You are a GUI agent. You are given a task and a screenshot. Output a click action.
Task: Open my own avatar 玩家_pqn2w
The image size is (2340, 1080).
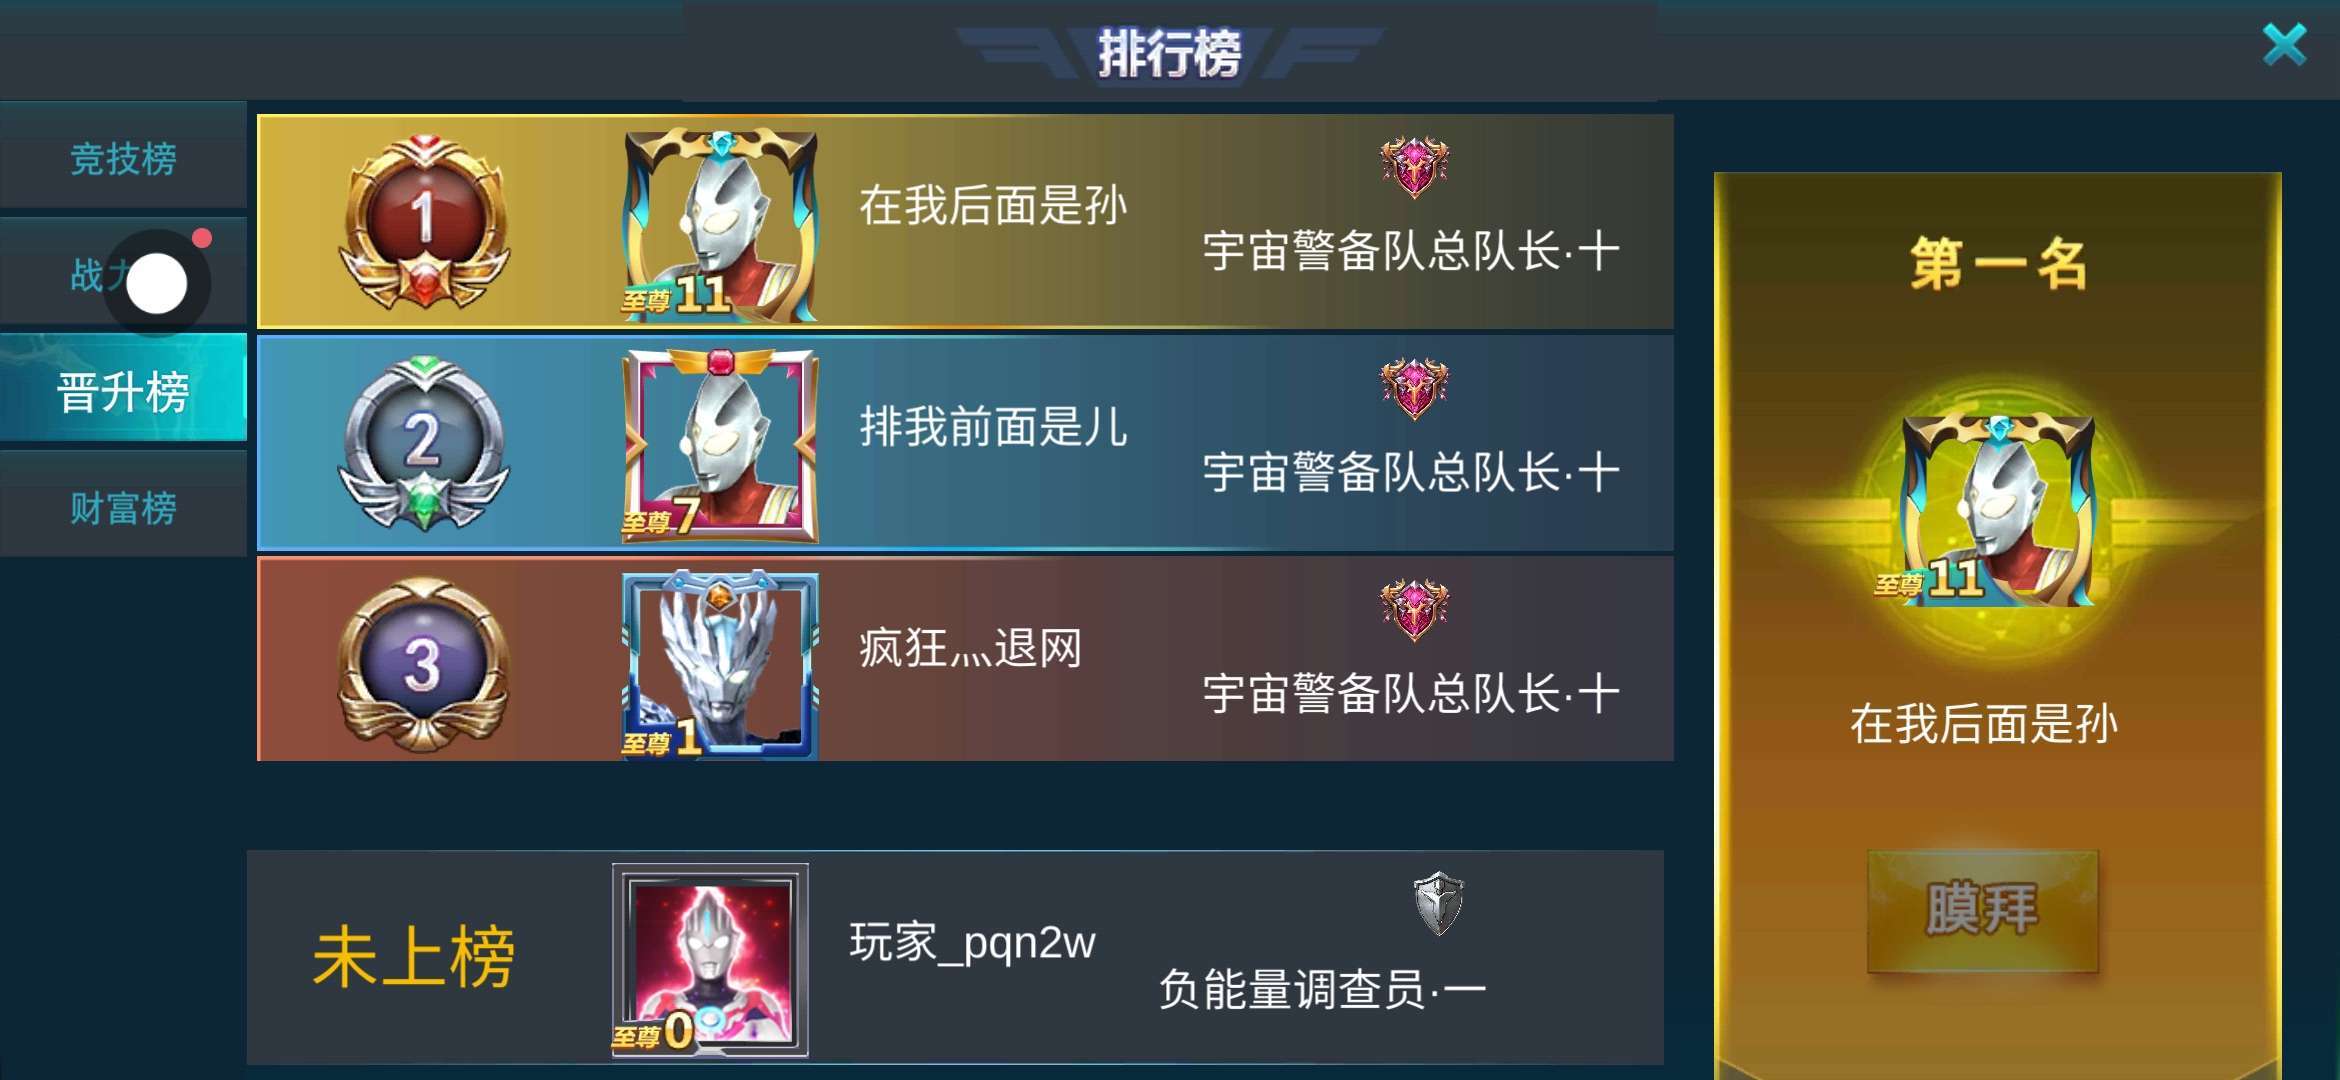(x=710, y=961)
